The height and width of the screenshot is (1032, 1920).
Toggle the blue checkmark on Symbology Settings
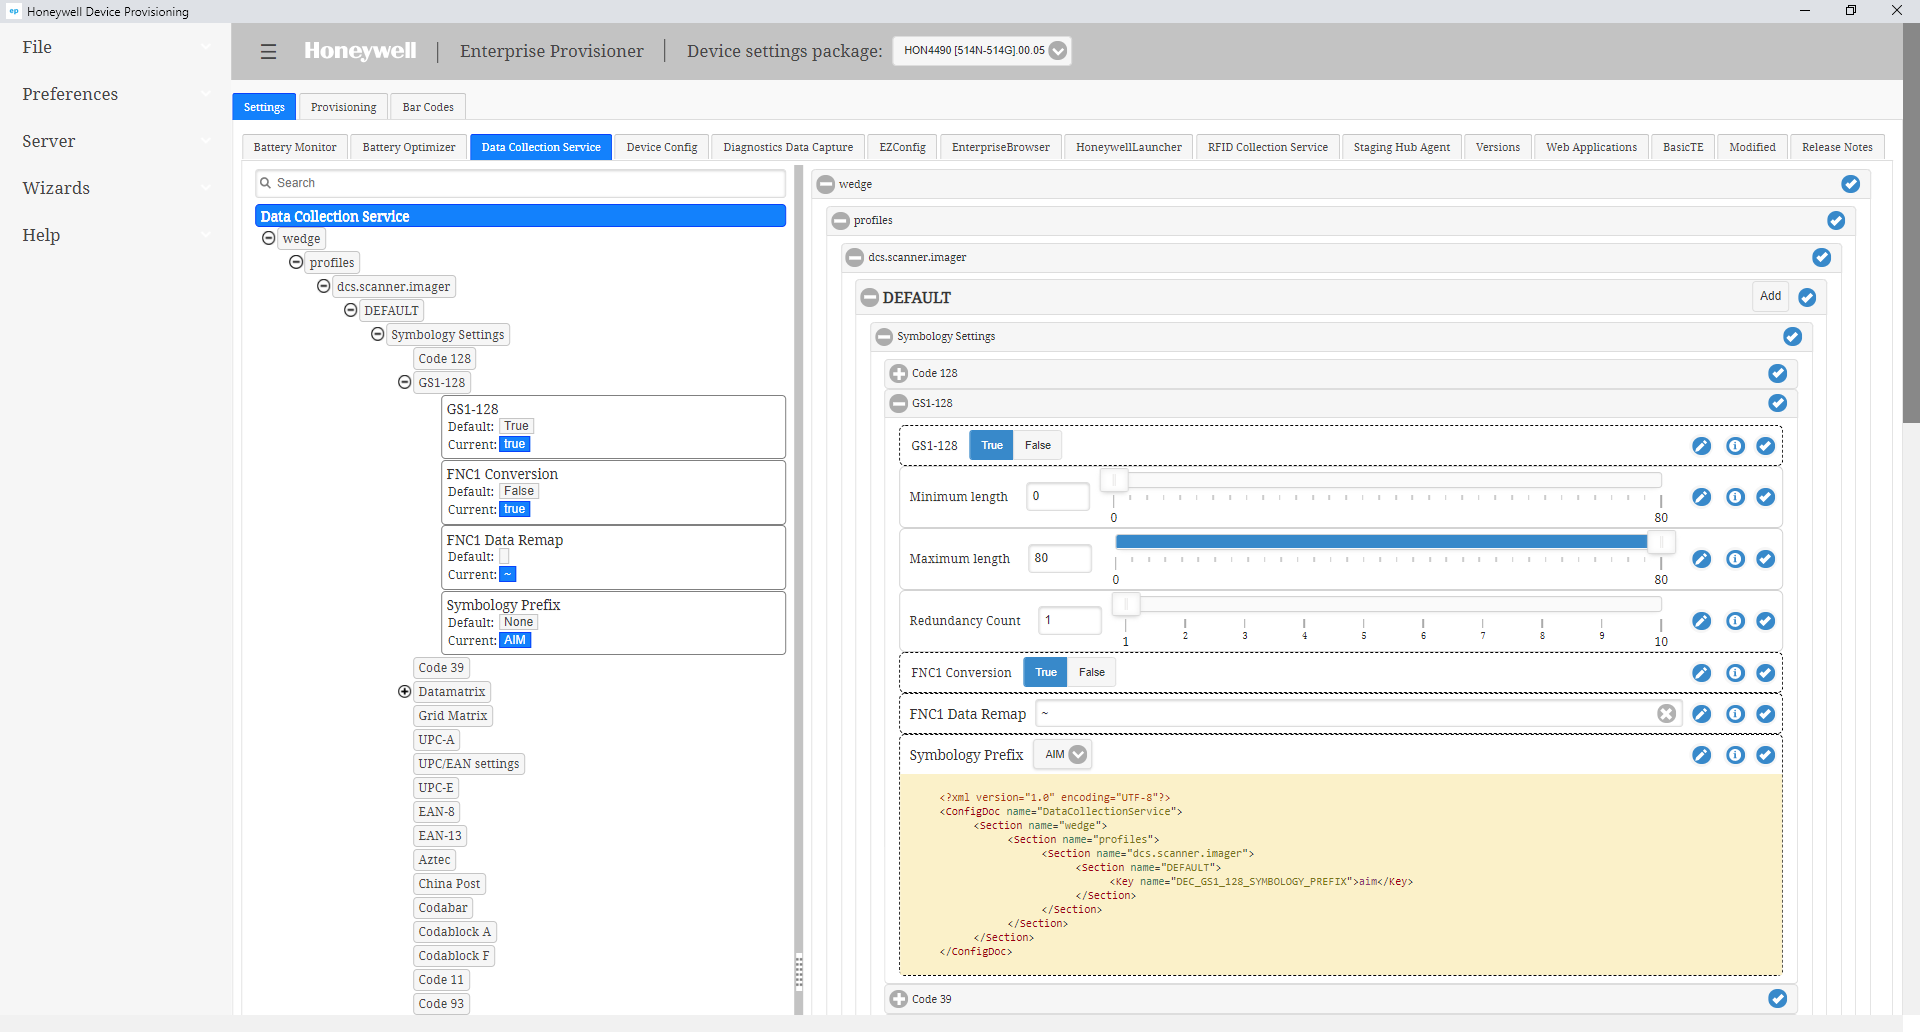pyautogui.click(x=1792, y=337)
